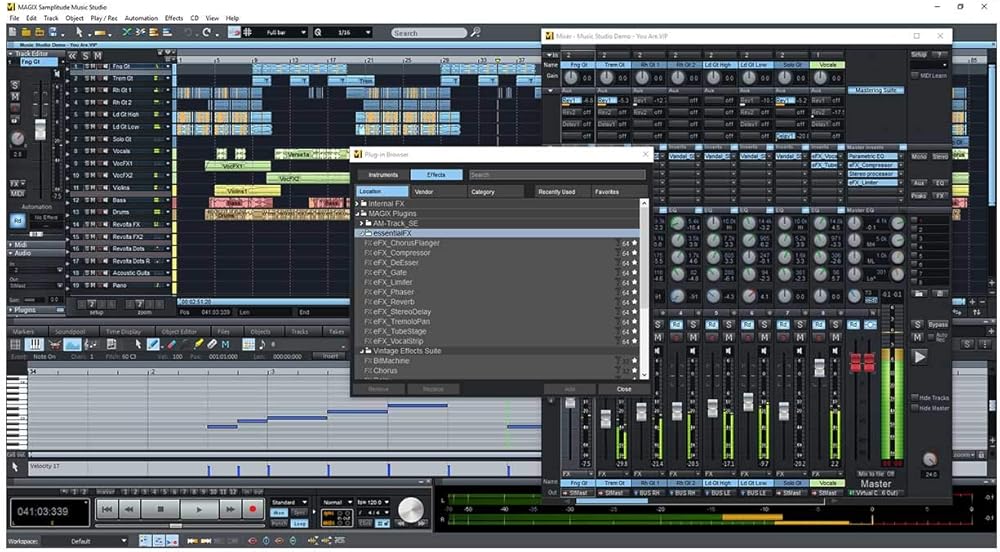Click Close in the Plug-in Browser
The height and width of the screenshot is (552, 1000).
click(x=624, y=389)
